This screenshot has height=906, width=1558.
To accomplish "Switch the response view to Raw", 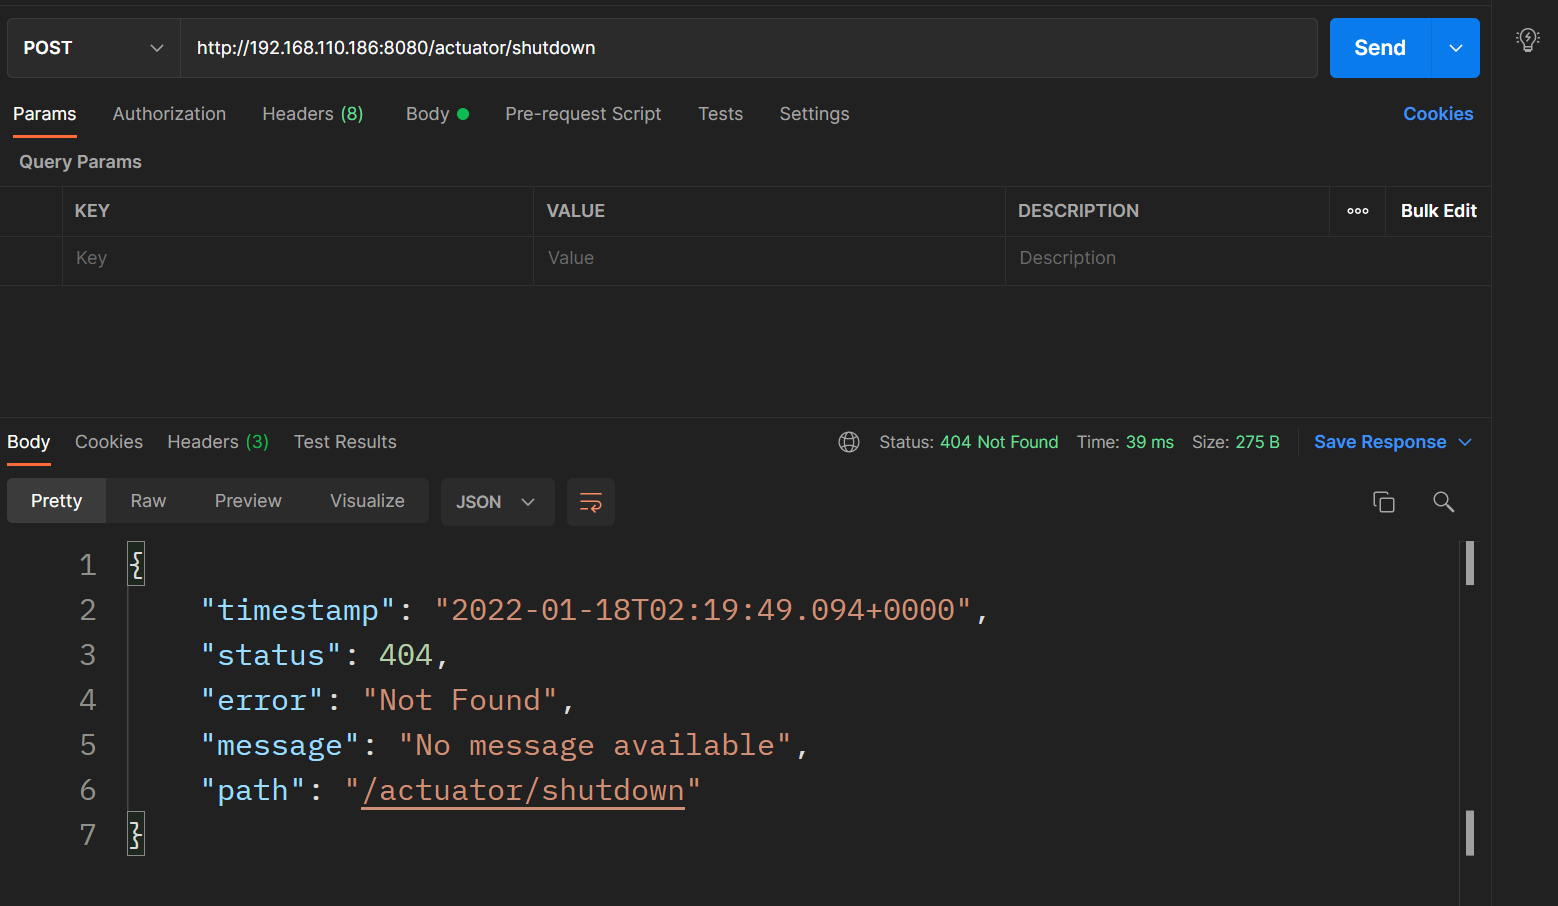I will [148, 501].
